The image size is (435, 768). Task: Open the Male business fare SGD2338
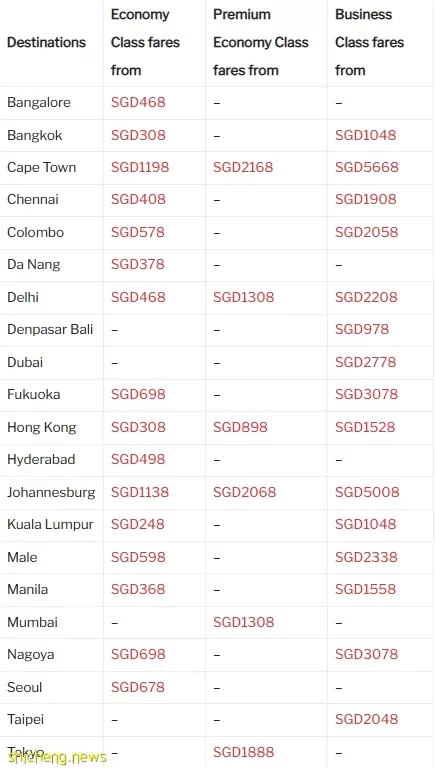click(366, 557)
